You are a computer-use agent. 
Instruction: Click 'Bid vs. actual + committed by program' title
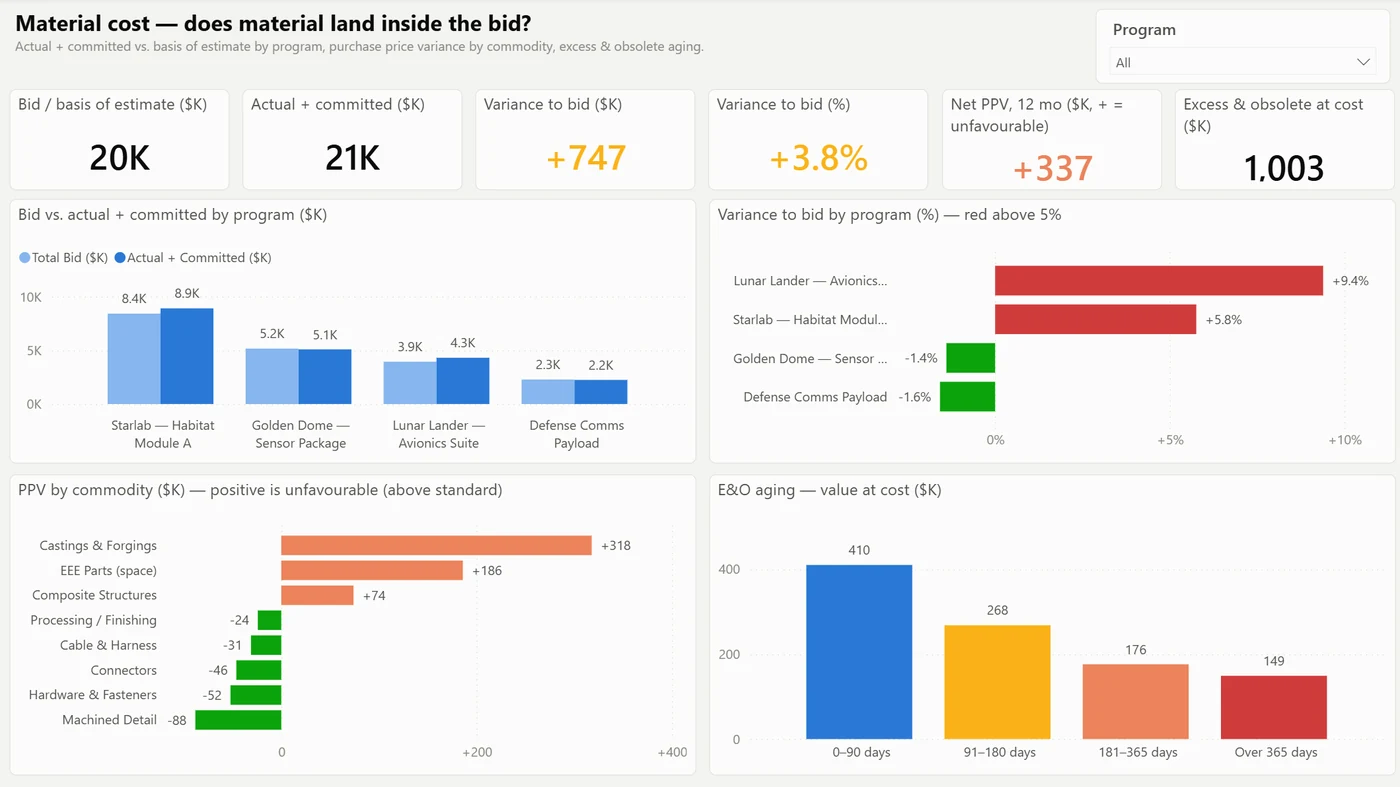click(x=172, y=215)
